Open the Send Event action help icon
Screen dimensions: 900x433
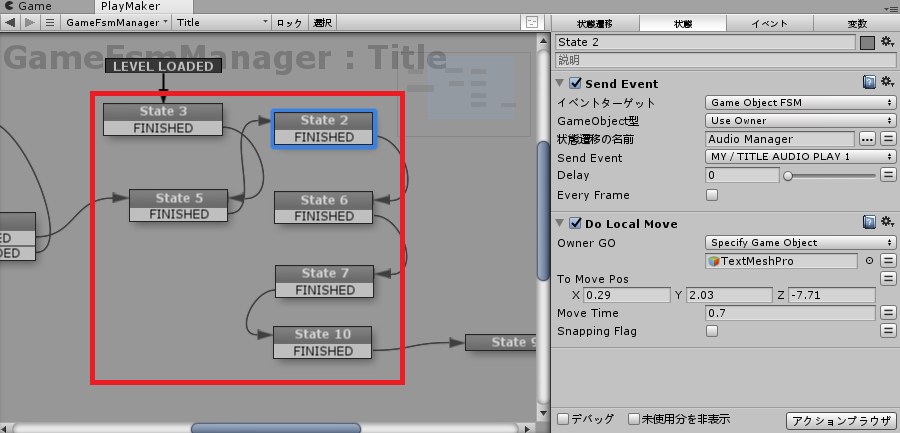869,83
